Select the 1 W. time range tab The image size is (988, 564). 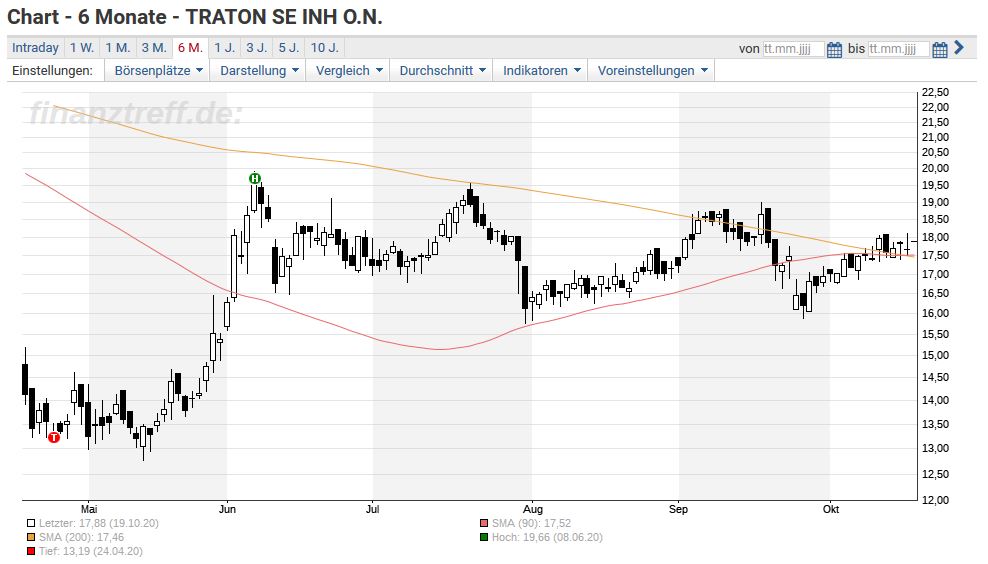coord(82,47)
